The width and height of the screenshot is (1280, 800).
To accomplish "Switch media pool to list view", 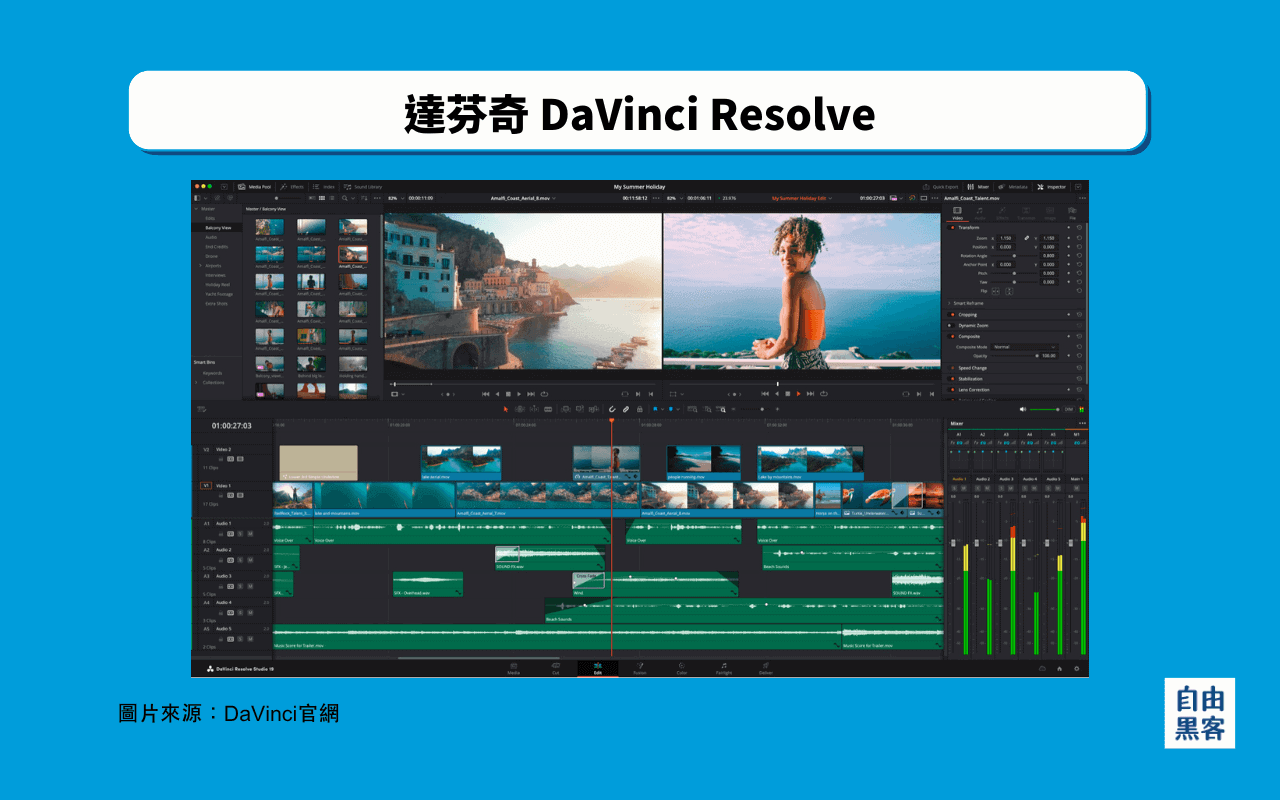I will click(330, 198).
